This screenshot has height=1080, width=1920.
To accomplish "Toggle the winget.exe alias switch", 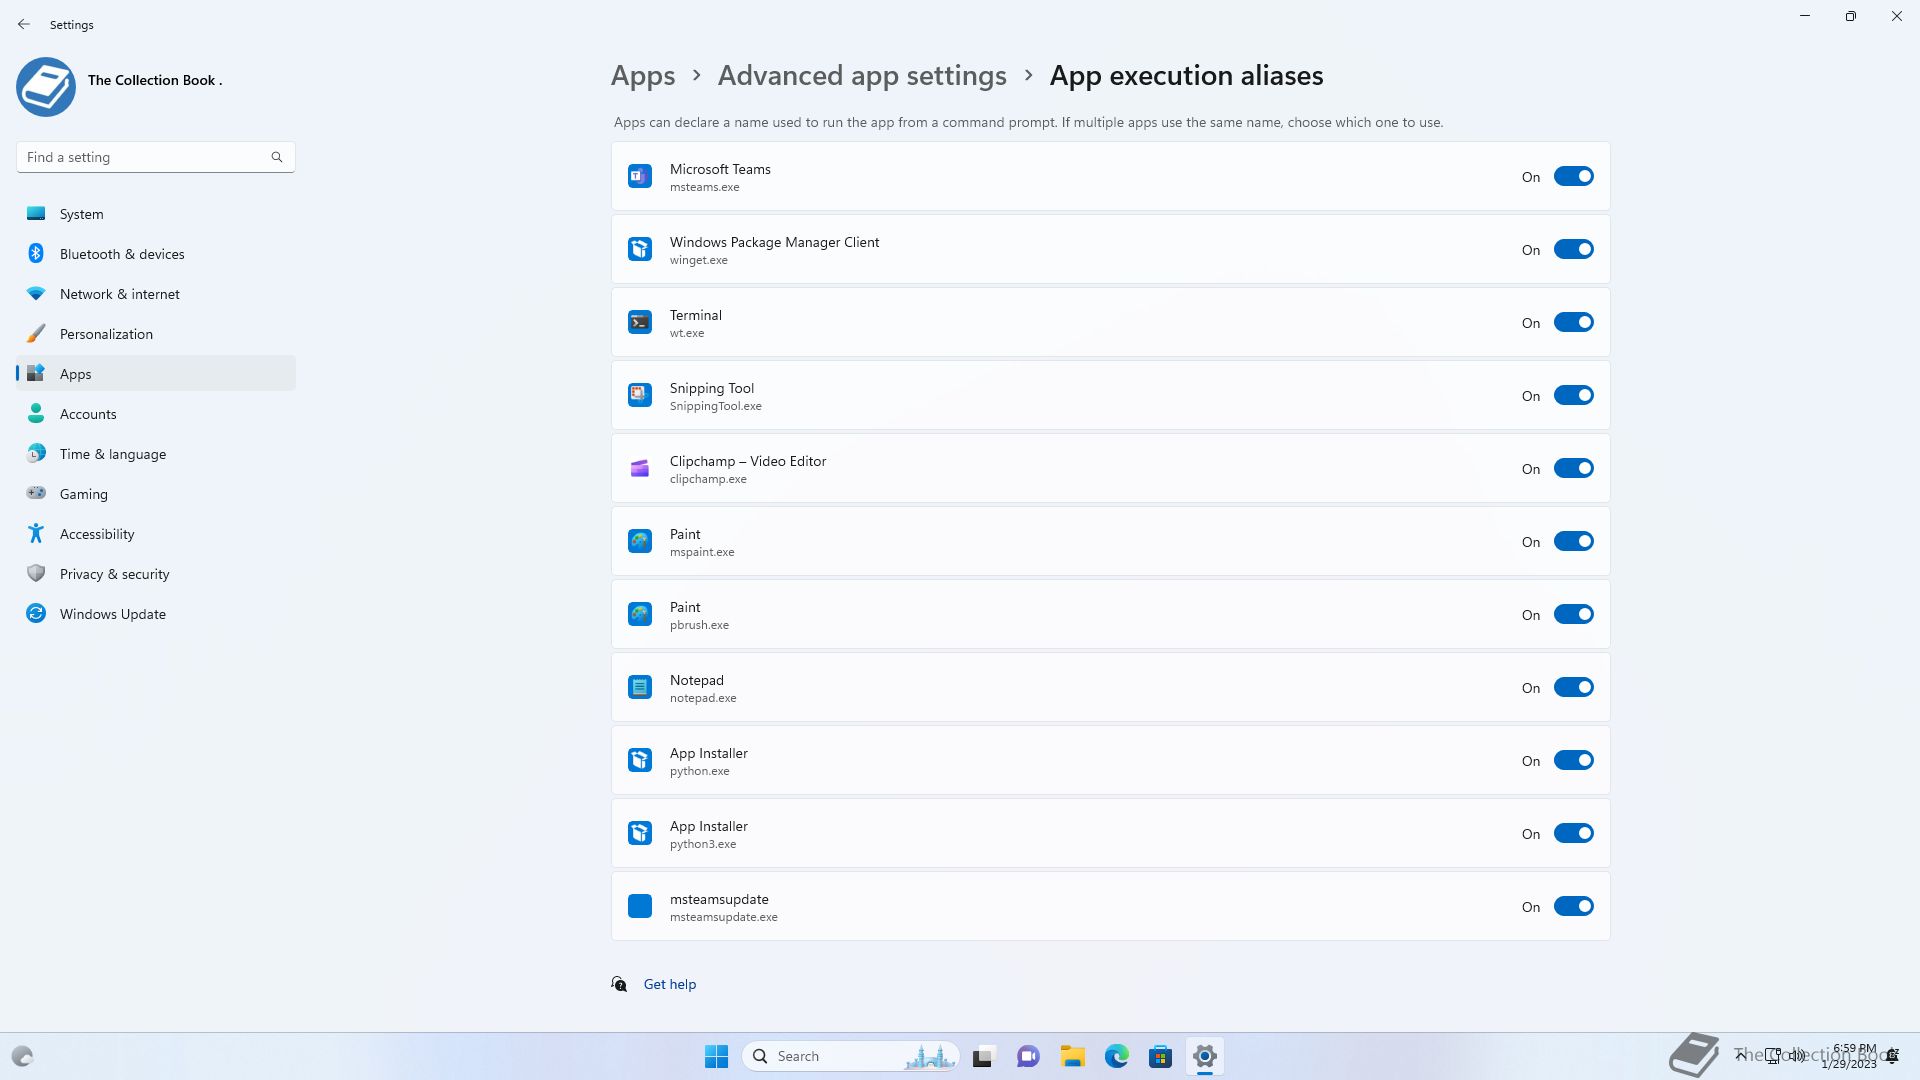I will coord(1573,249).
